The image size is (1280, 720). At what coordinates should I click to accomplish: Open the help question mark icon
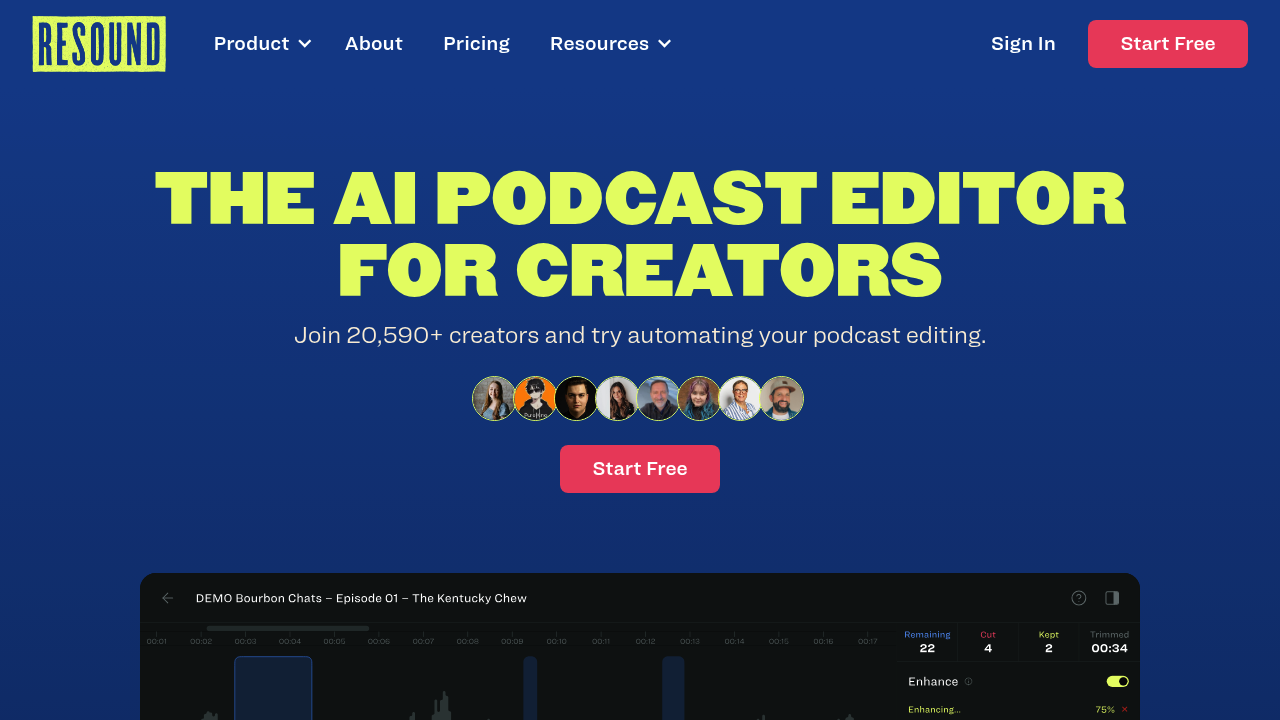[1079, 598]
